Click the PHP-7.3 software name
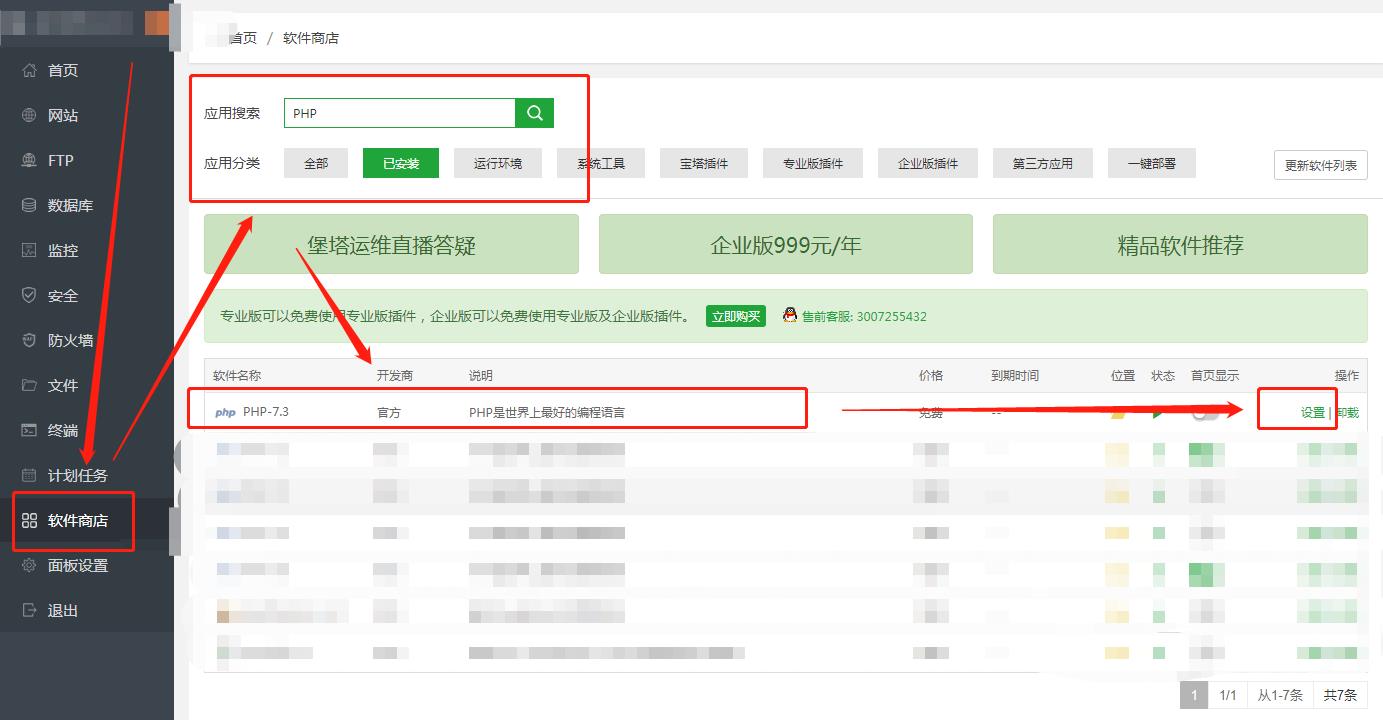 coord(266,412)
